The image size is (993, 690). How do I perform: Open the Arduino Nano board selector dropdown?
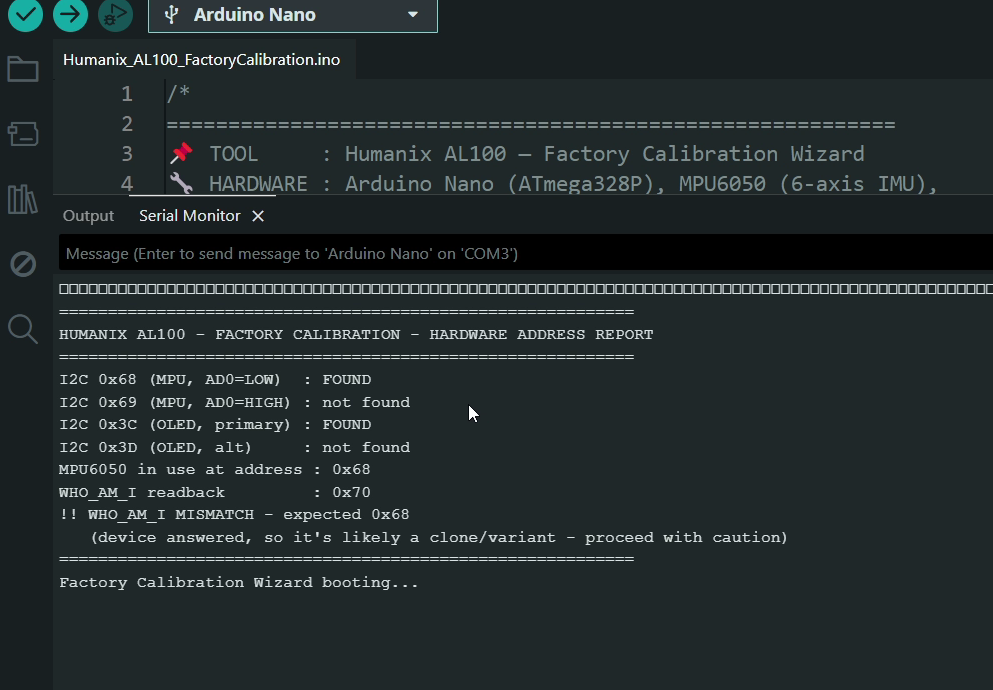[293, 15]
